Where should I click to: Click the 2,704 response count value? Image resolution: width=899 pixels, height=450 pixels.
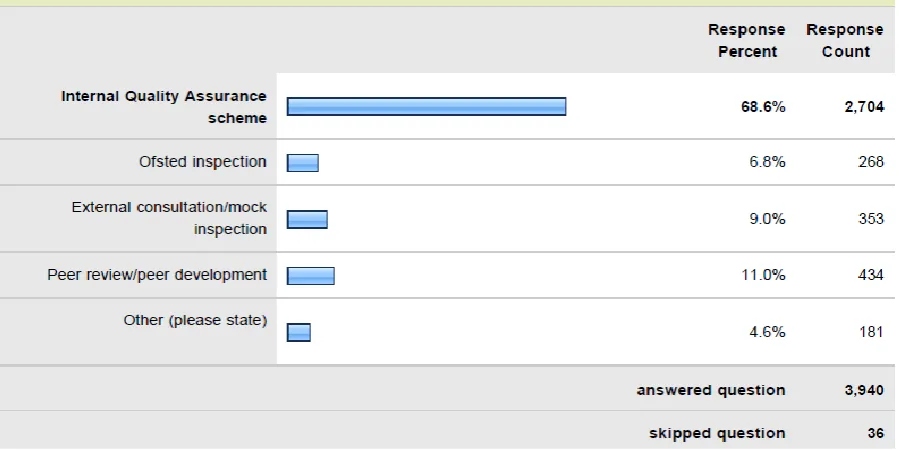[864, 107]
